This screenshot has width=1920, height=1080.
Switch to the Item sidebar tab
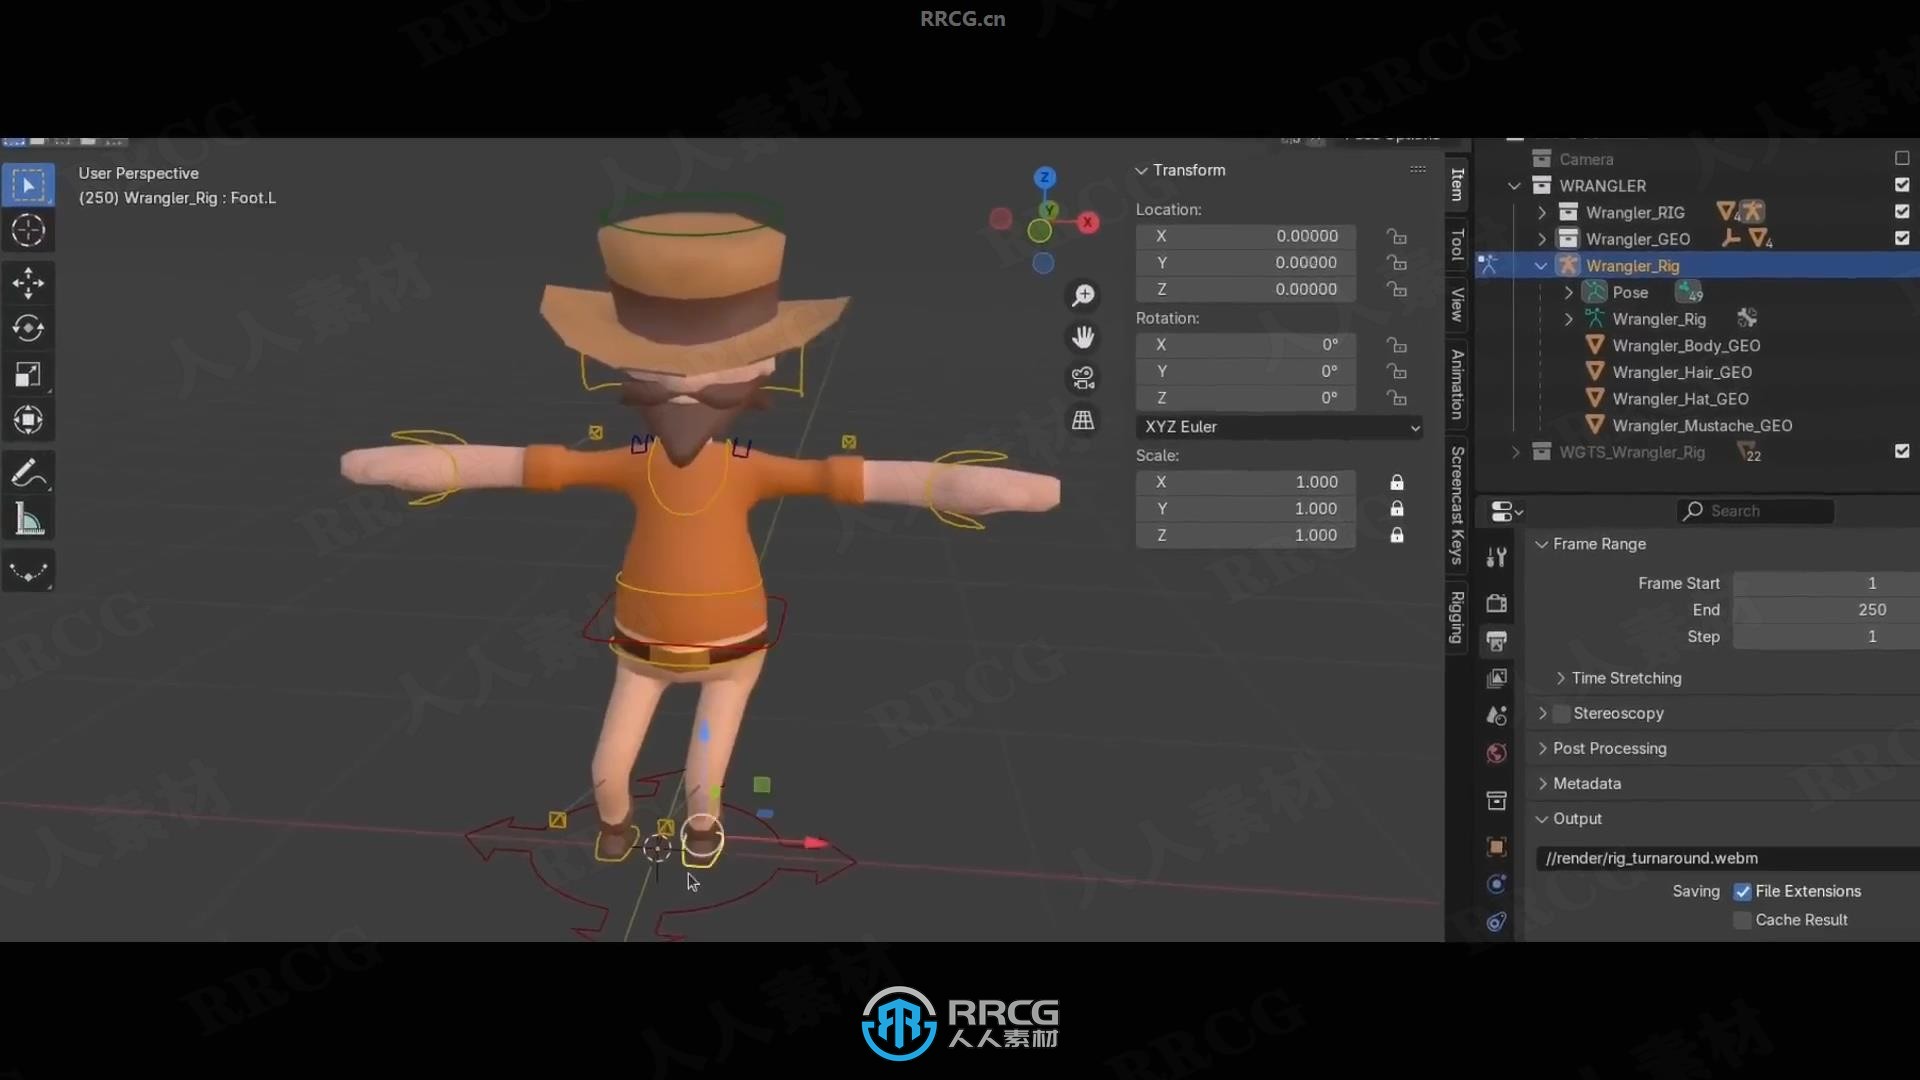pos(1458,184)
